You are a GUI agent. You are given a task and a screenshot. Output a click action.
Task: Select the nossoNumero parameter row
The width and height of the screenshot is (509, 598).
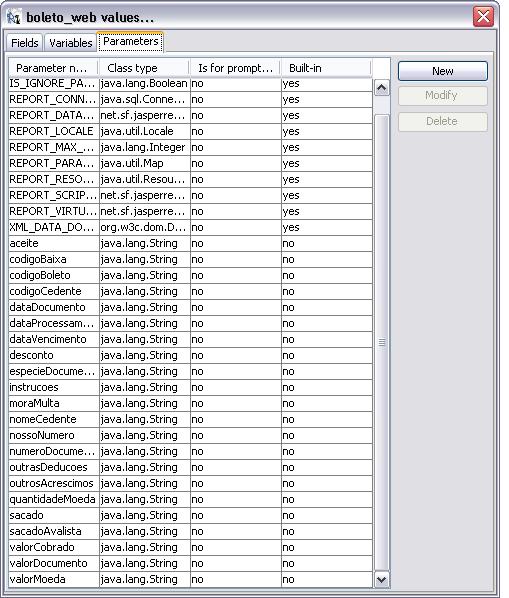[190, 436]
